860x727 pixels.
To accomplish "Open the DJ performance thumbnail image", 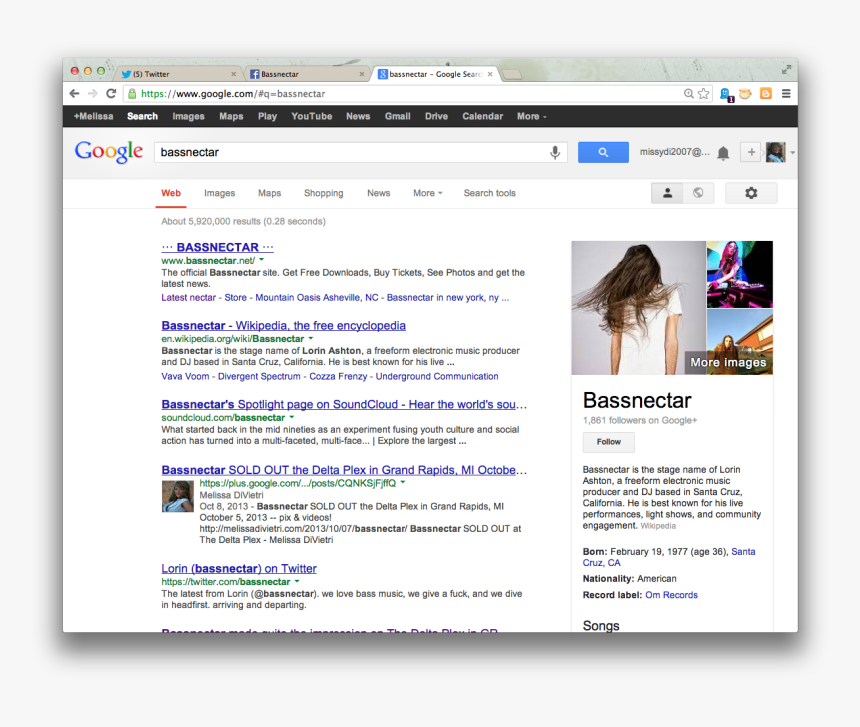I will pos(739,274).
